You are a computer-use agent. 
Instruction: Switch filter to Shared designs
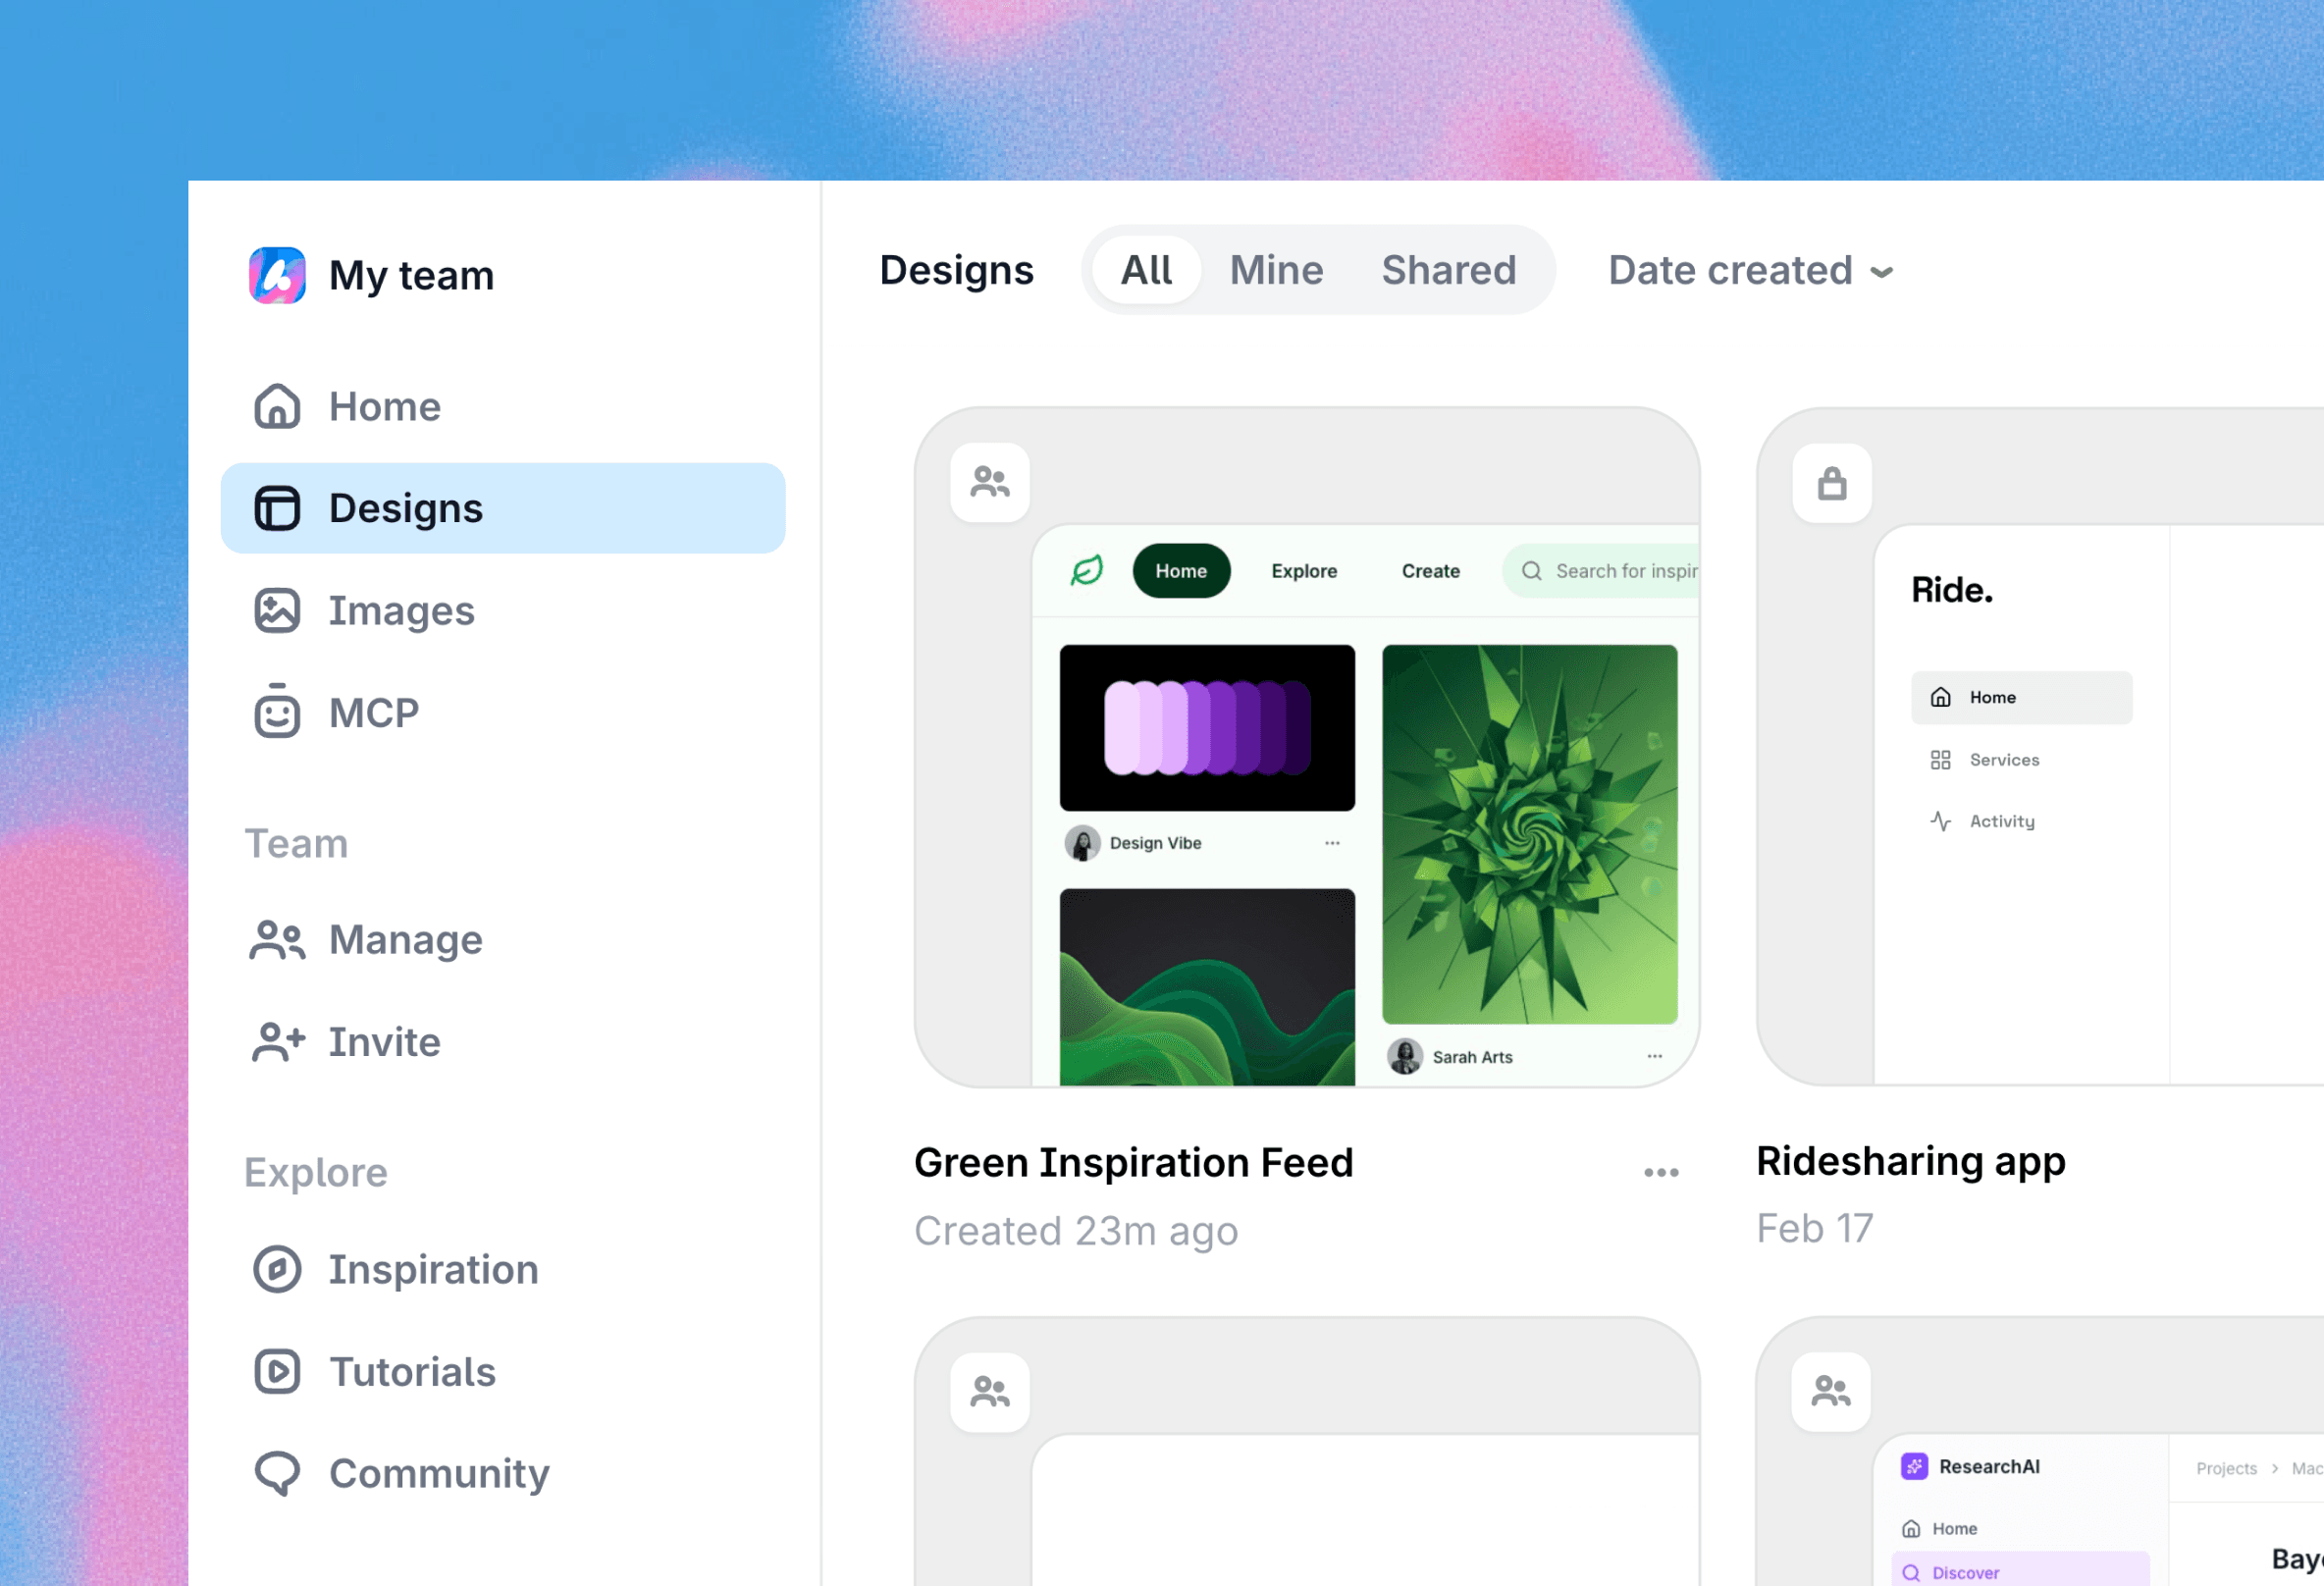pyautogui.click(x=1448, y=270)
